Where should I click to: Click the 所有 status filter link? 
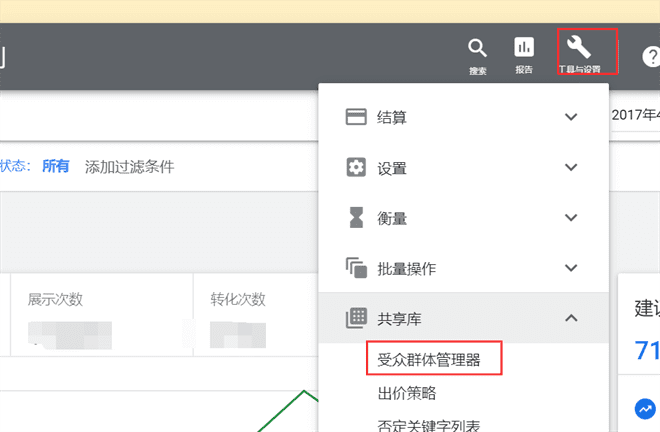click(x=56, y=166)
